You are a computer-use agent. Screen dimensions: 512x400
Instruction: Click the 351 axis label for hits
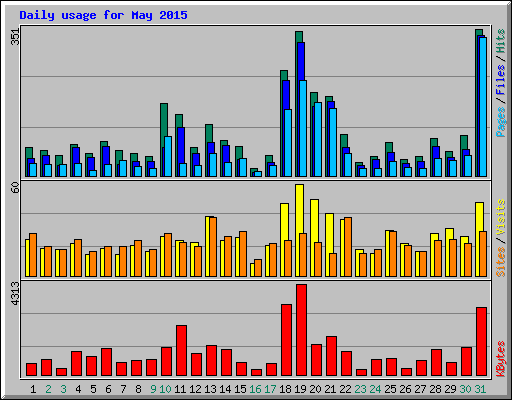(15, 36)
